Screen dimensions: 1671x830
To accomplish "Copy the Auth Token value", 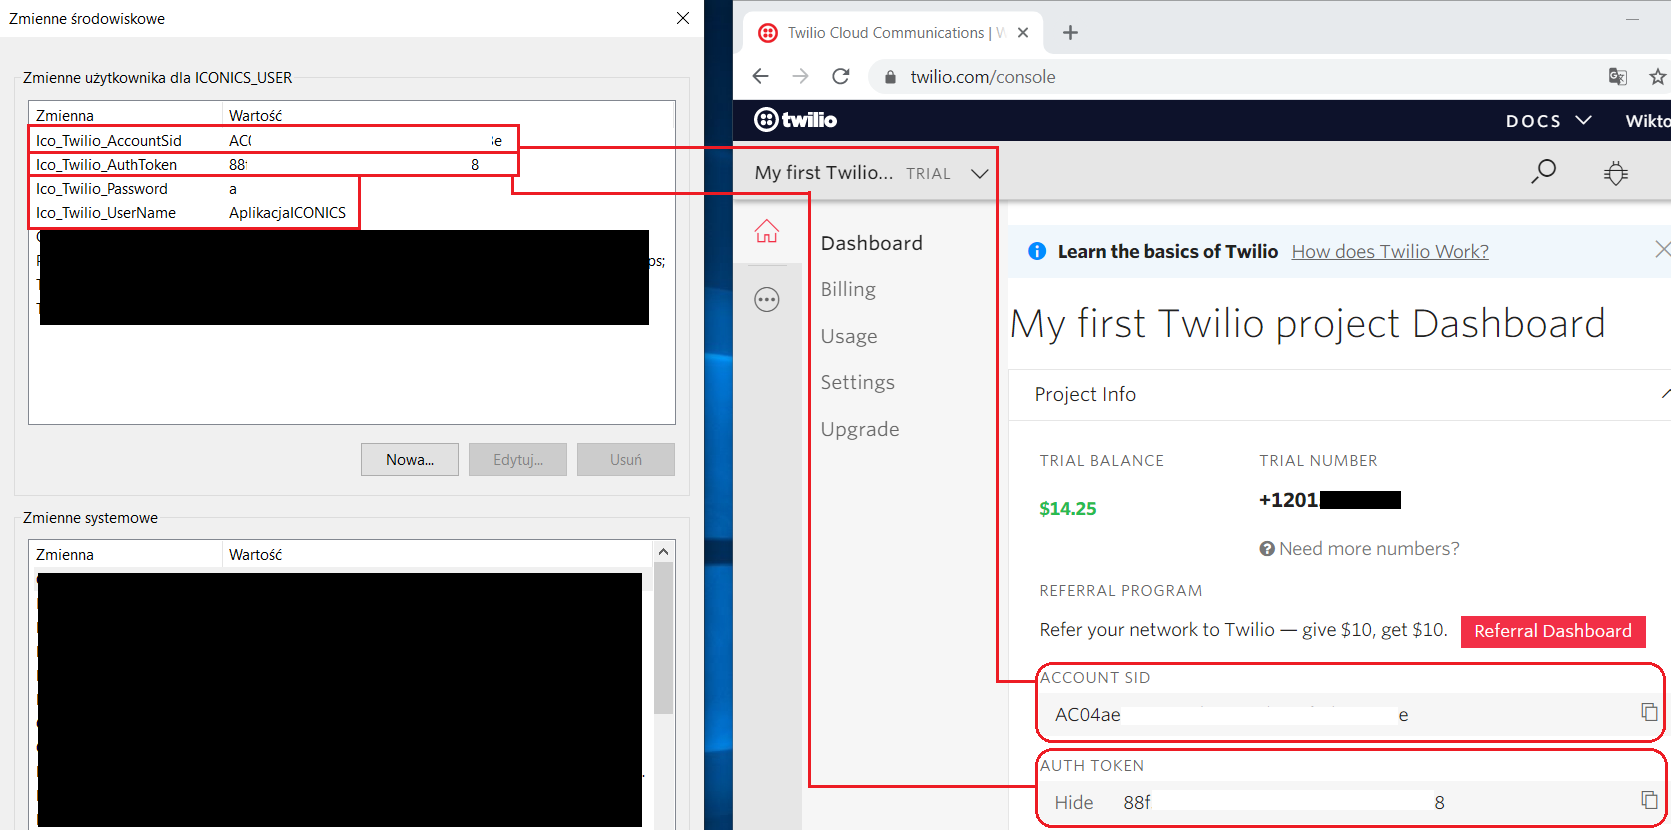I will pos(1649,800).
